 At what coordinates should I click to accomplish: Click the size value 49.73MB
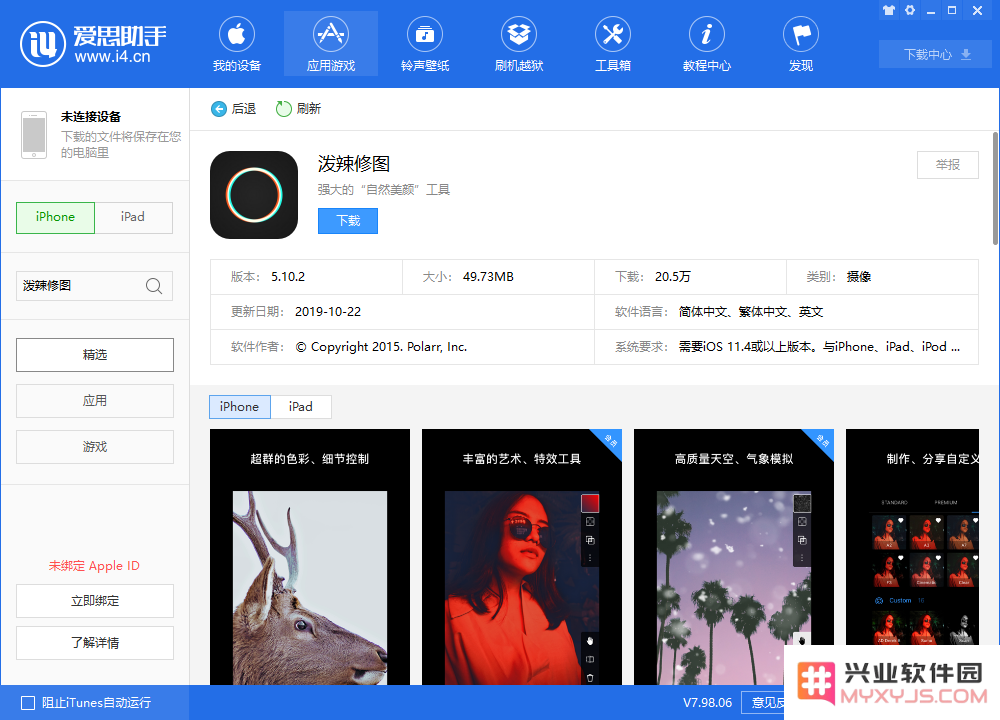[489, 277]
